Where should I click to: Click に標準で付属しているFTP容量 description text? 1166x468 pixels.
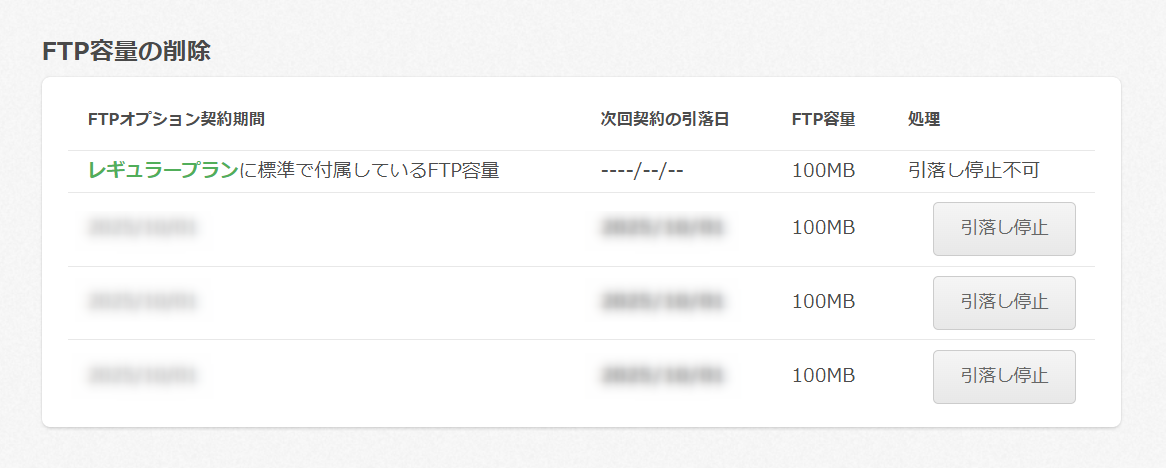[x=369, y=171]
